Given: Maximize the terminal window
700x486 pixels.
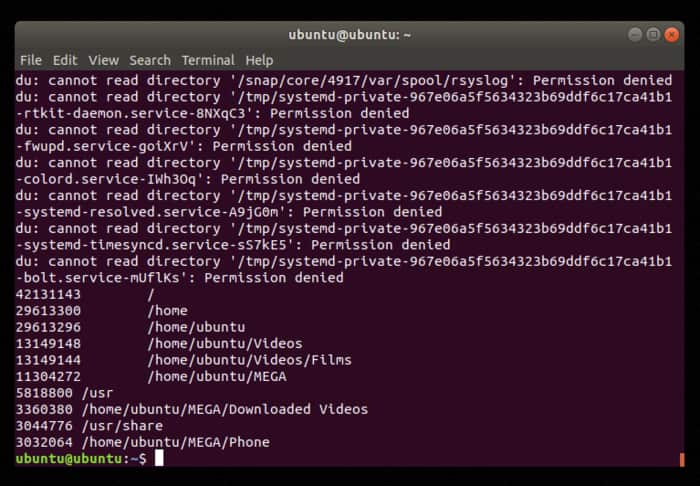Looking at the screenshot, I should (x=653, y=34).
